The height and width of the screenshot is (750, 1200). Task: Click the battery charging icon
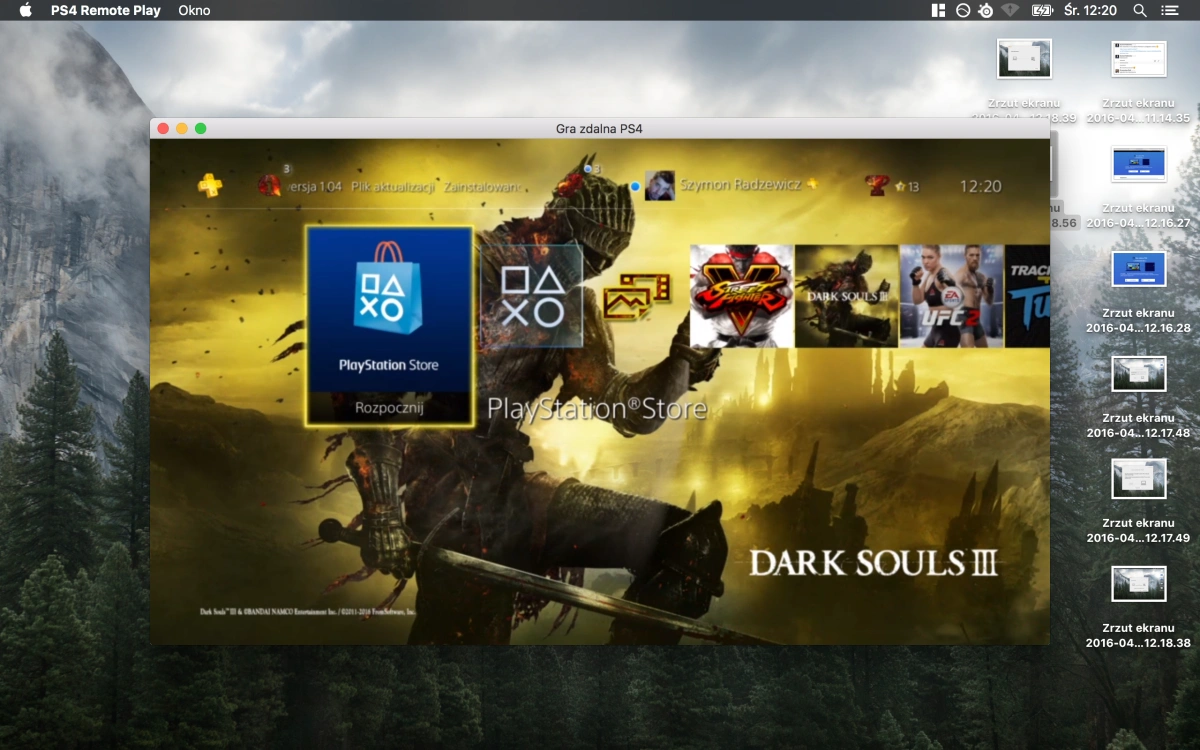coord(1042,10)
